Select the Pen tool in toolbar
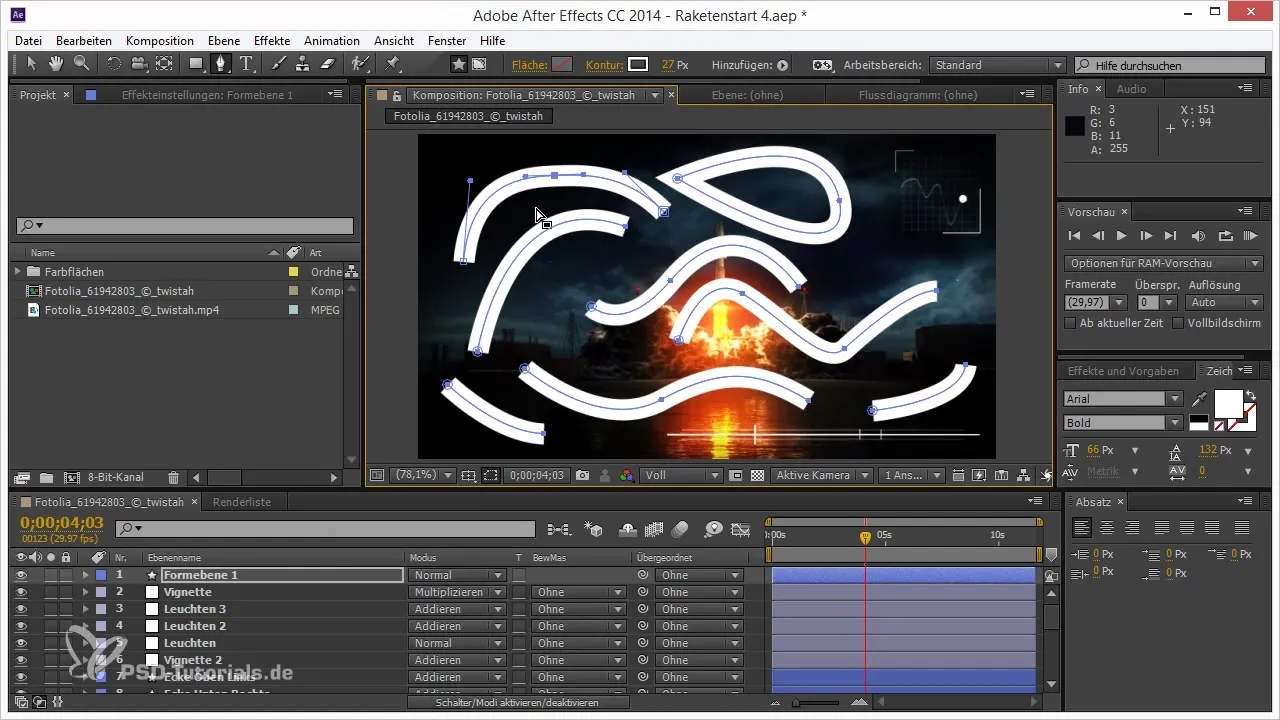This screenshot has width=1280, height=720. pyautogui.click(x=220, y=64)
